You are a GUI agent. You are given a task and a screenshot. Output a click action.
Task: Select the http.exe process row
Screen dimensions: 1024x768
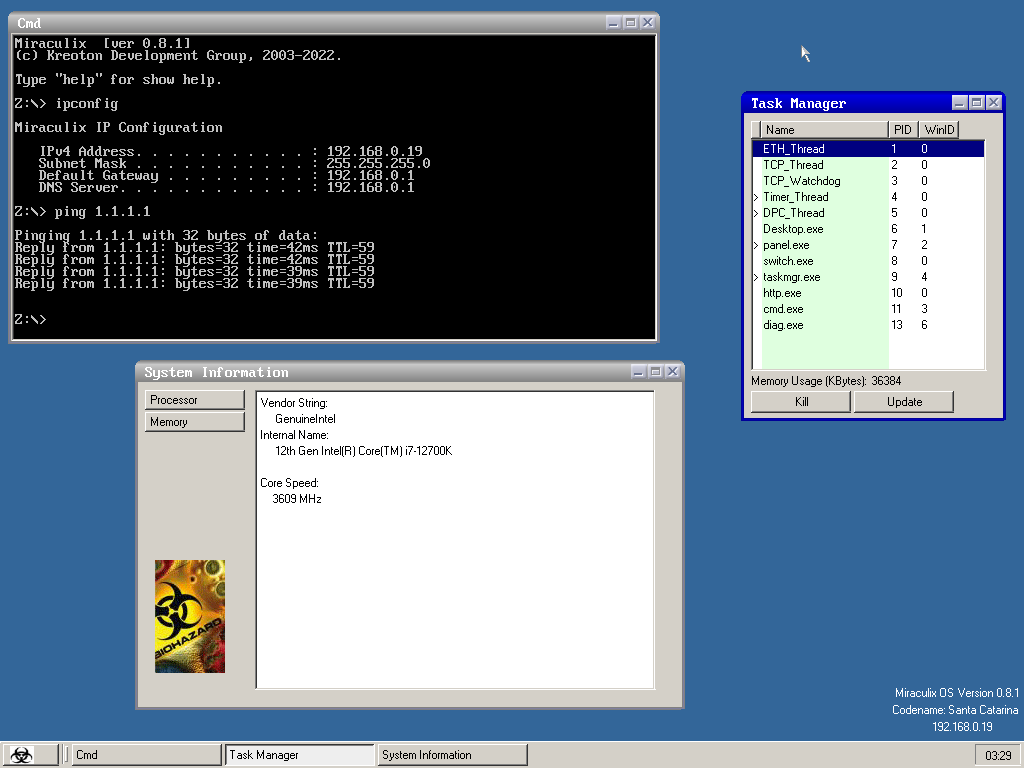click(x=782, y=293)
